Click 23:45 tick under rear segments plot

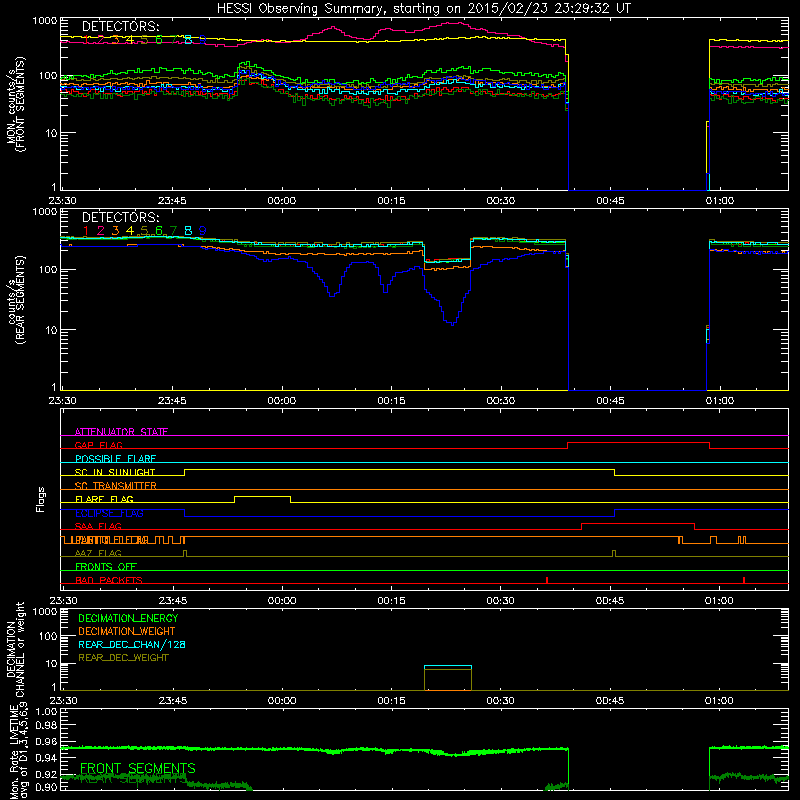click(x=172, y=401)
